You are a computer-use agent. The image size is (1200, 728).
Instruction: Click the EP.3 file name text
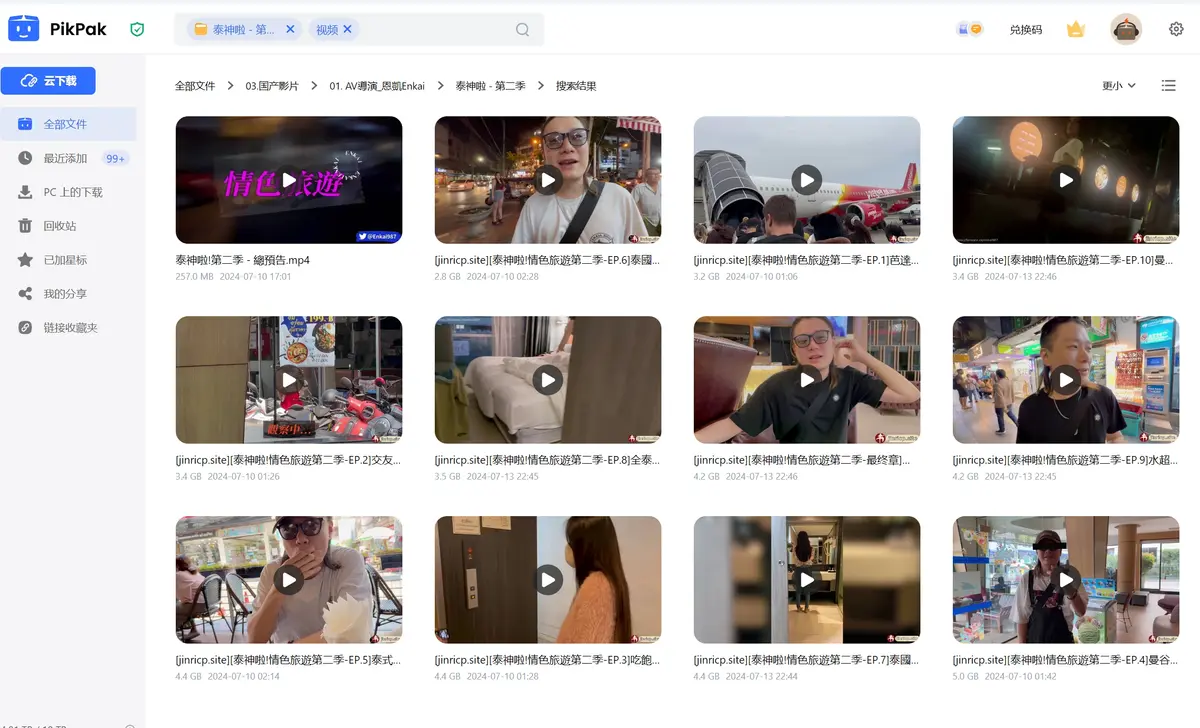click(x=548, y=660)
